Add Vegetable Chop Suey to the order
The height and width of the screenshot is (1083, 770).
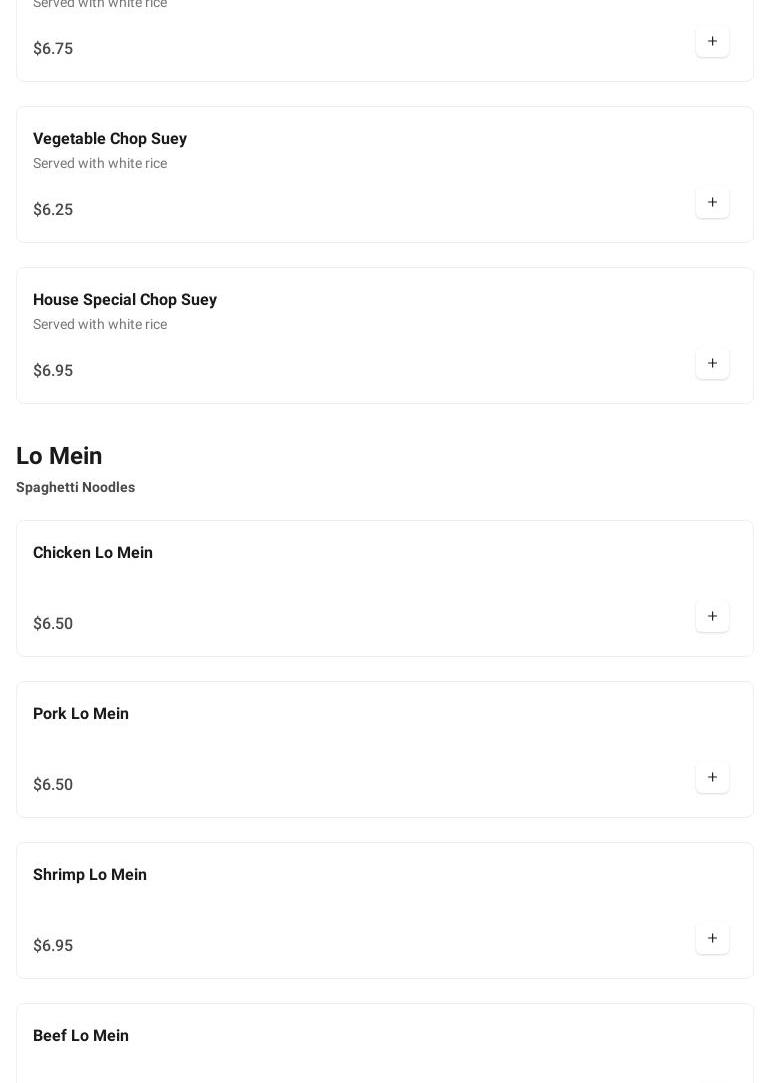coord(712,203)
